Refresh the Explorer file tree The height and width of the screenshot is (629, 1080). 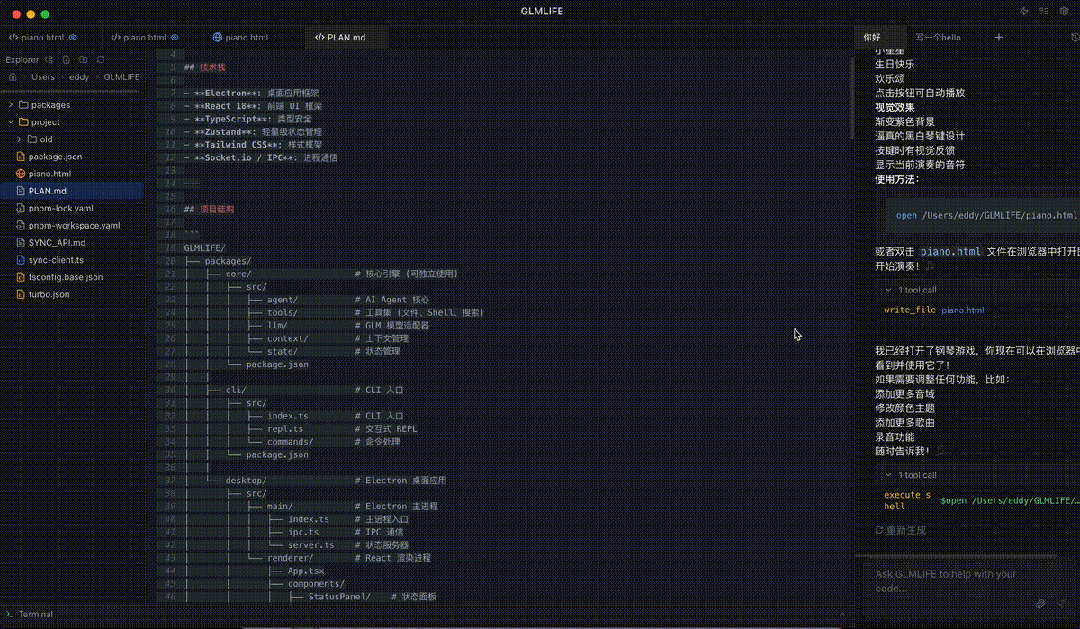[100, 60]
